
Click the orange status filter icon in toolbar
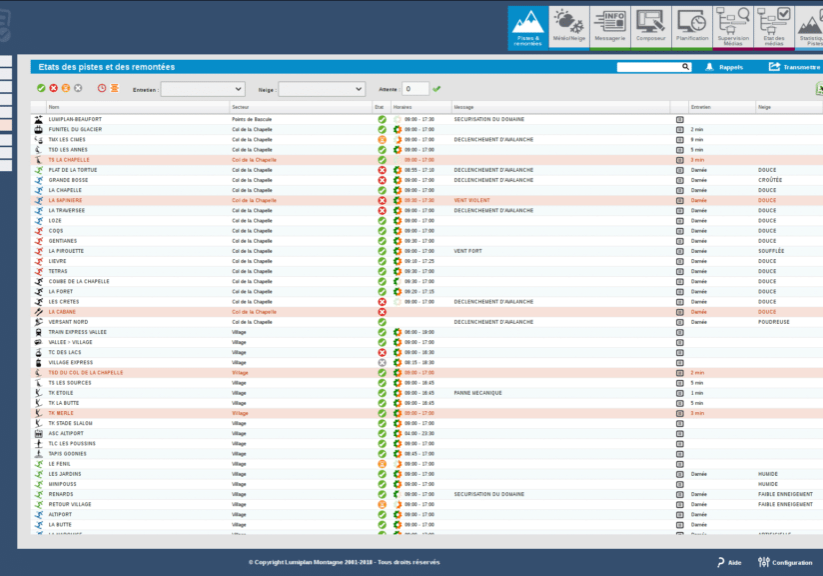[66, 88]
